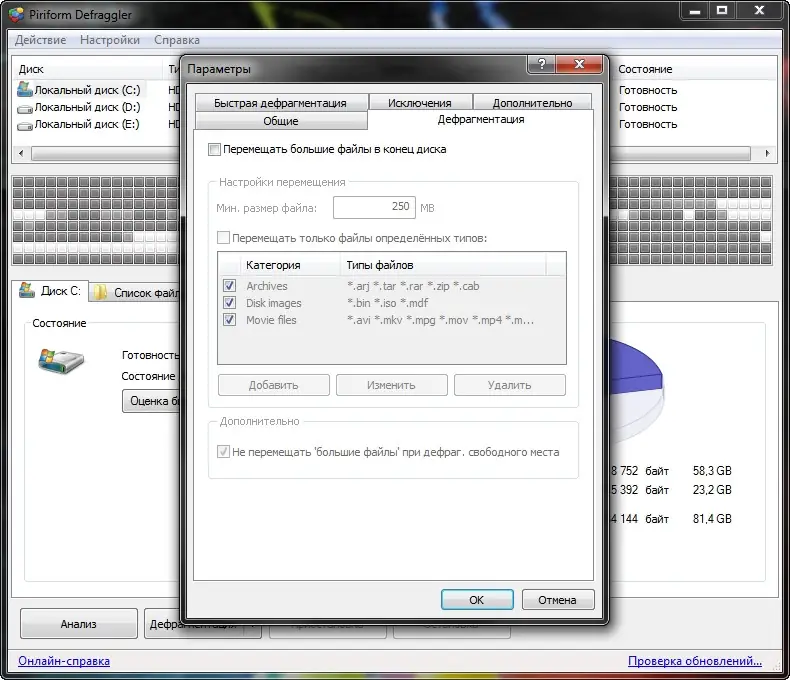Image resolution: width=790 pixels, height=680 pixels.
Task: Click the Изменить button
Action: (391, 385)
